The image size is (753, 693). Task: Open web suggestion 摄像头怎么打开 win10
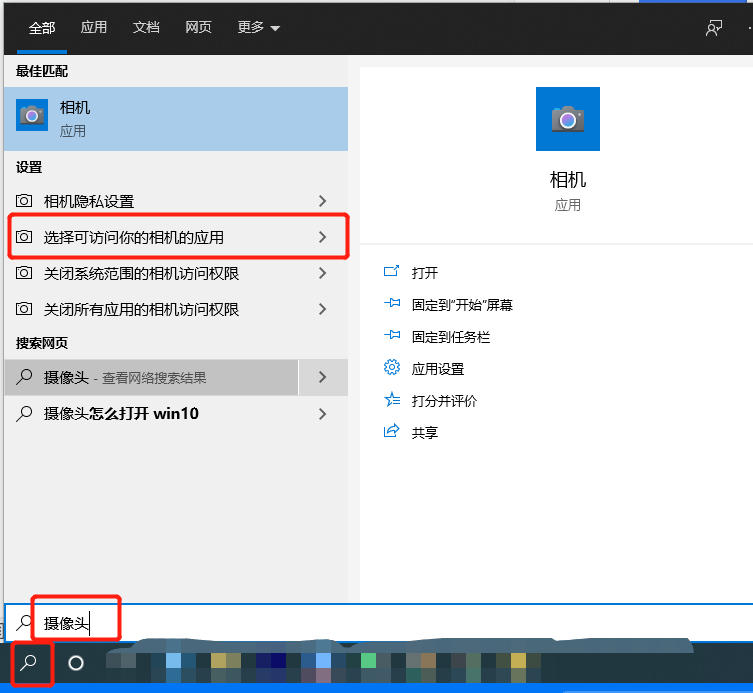(121, 413)
